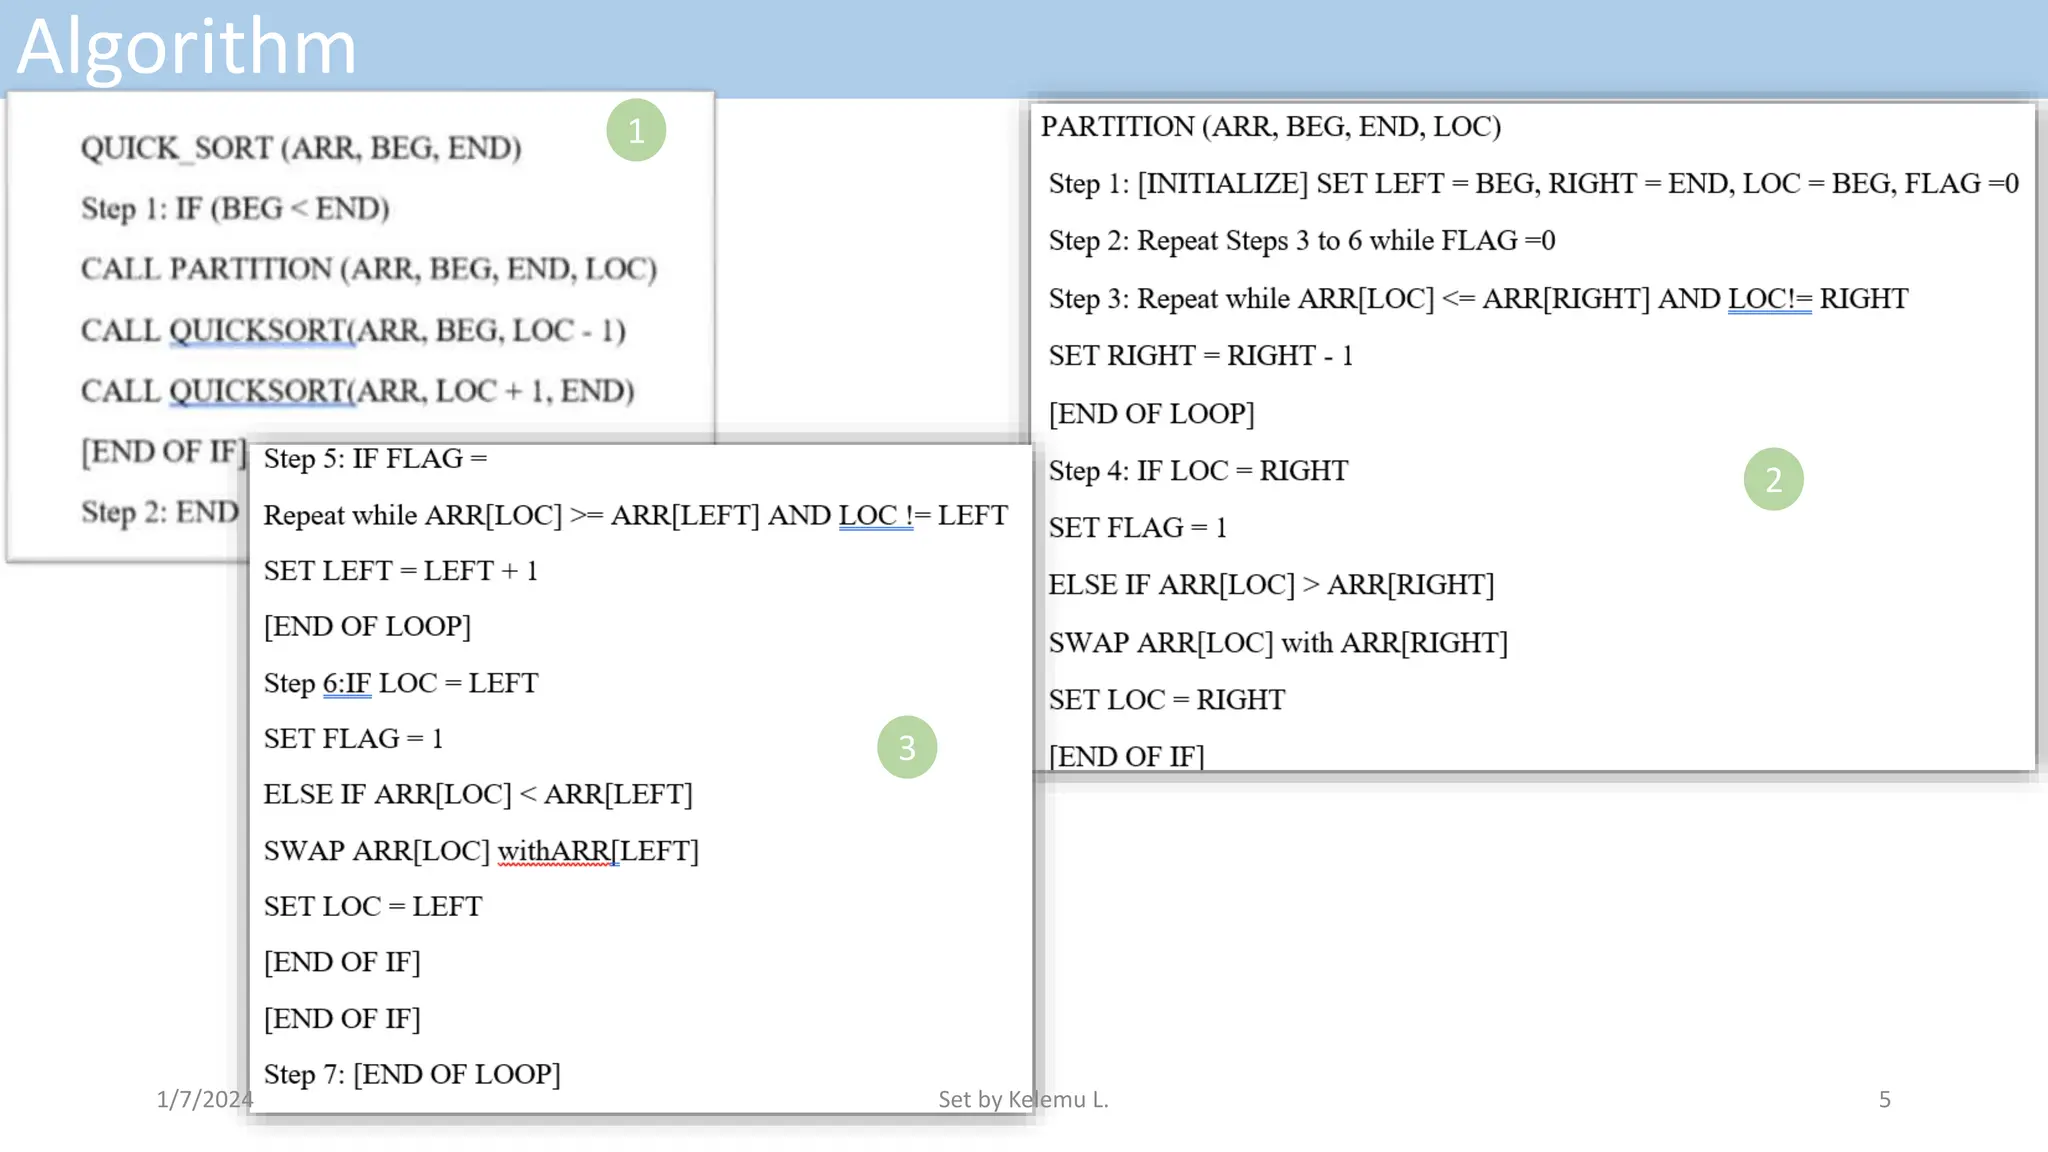Click 'Step 4: IF LOC = RIGHT' line
Image resolution: width=2048 pixels, height=1152 pixels.
coord(1198,470)
